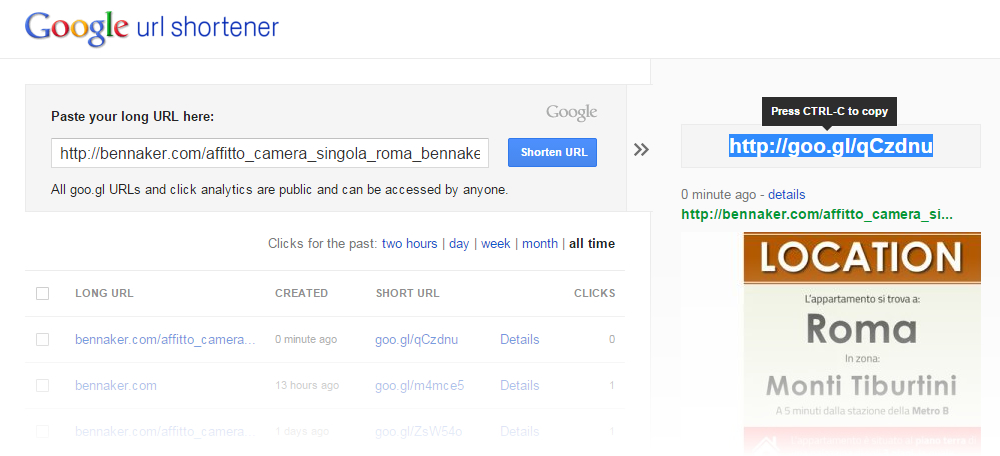Click the Google url shortener logo
The width and height of the screenshot is (1000, 456).
[x=152, y=28]
